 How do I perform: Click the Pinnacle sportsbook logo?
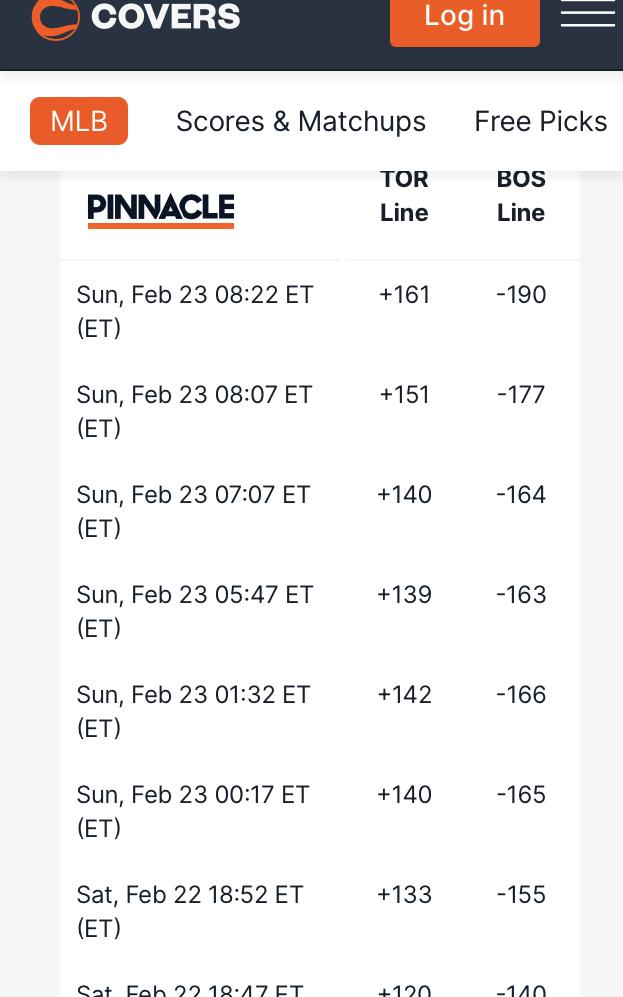[161, 210]
